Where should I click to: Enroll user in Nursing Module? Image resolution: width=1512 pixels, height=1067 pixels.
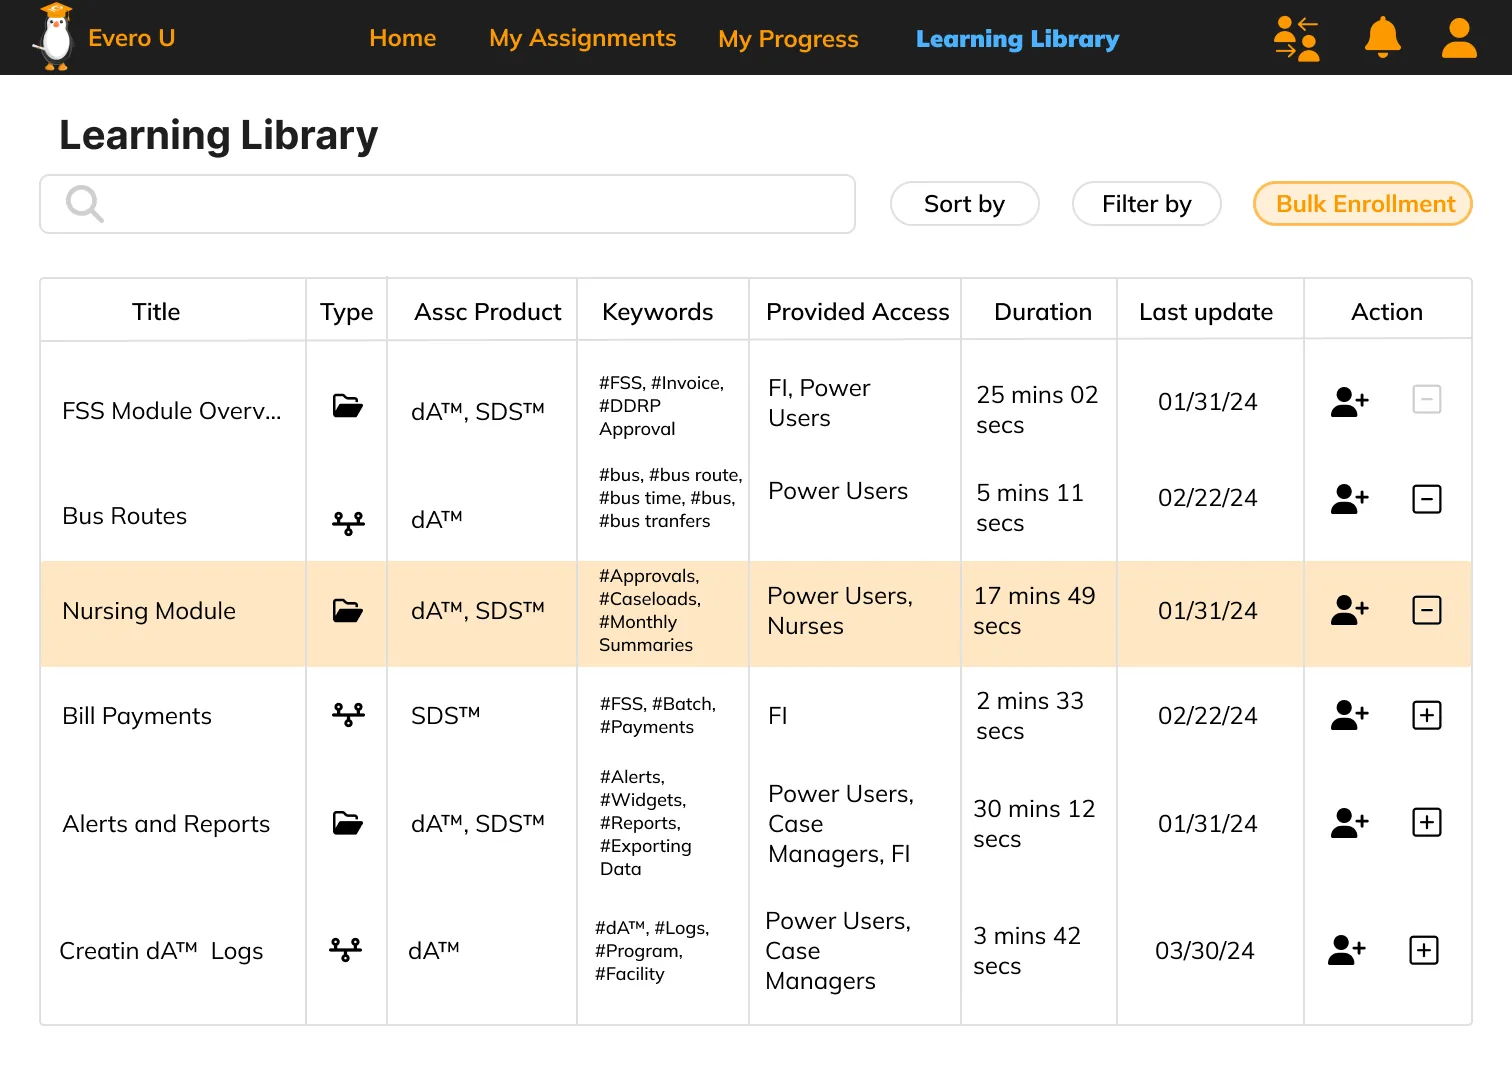(1350, 610)
